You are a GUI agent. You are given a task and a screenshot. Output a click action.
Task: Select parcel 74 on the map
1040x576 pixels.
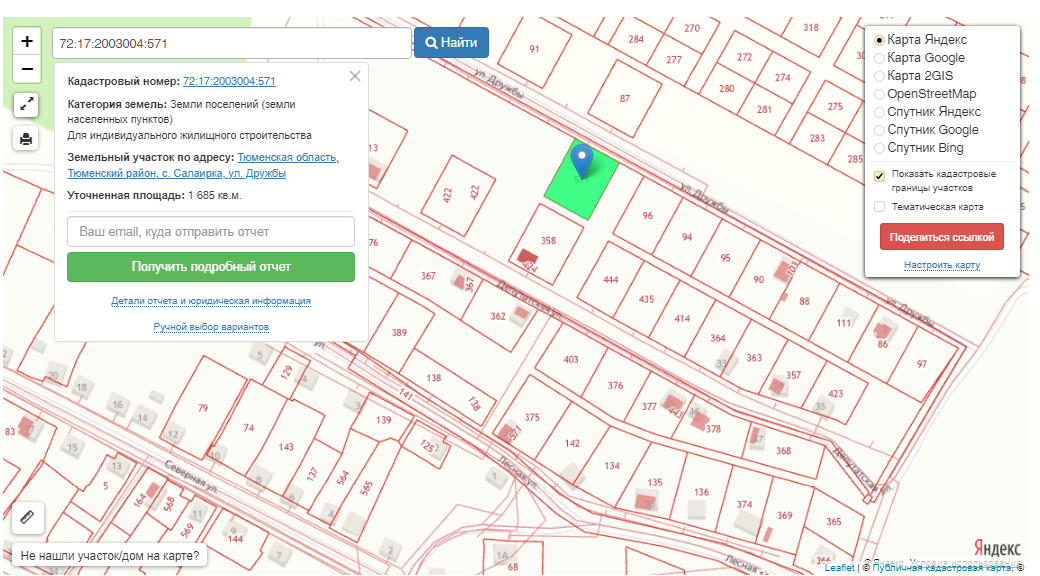pos(248,427)
